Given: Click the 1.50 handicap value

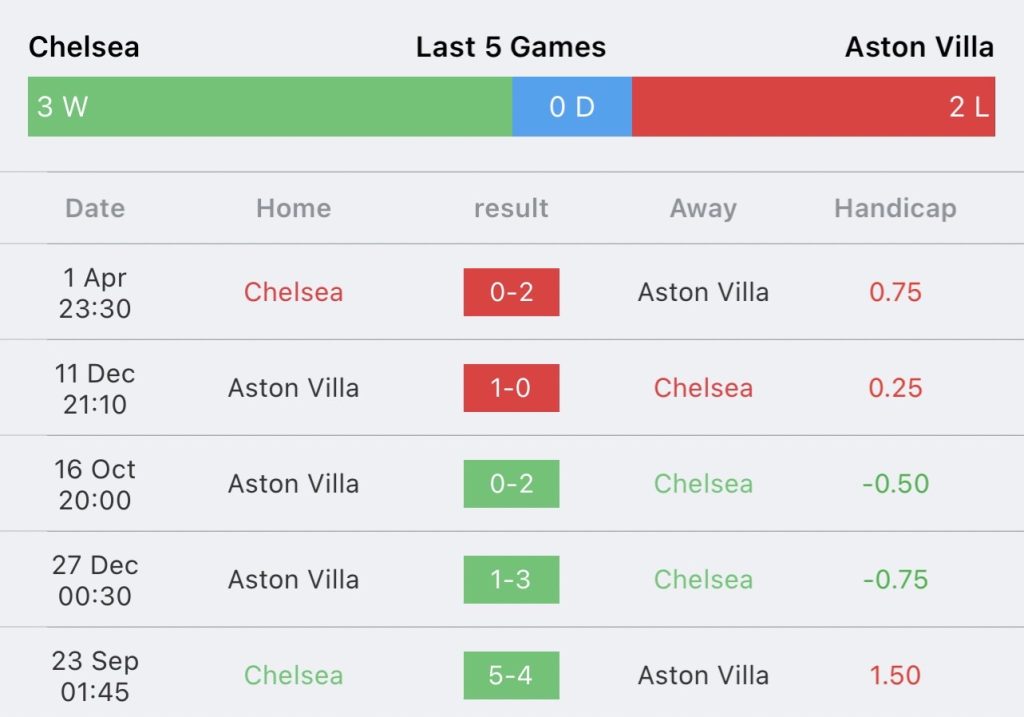Looking at the screenshot, I should point(895,676).
